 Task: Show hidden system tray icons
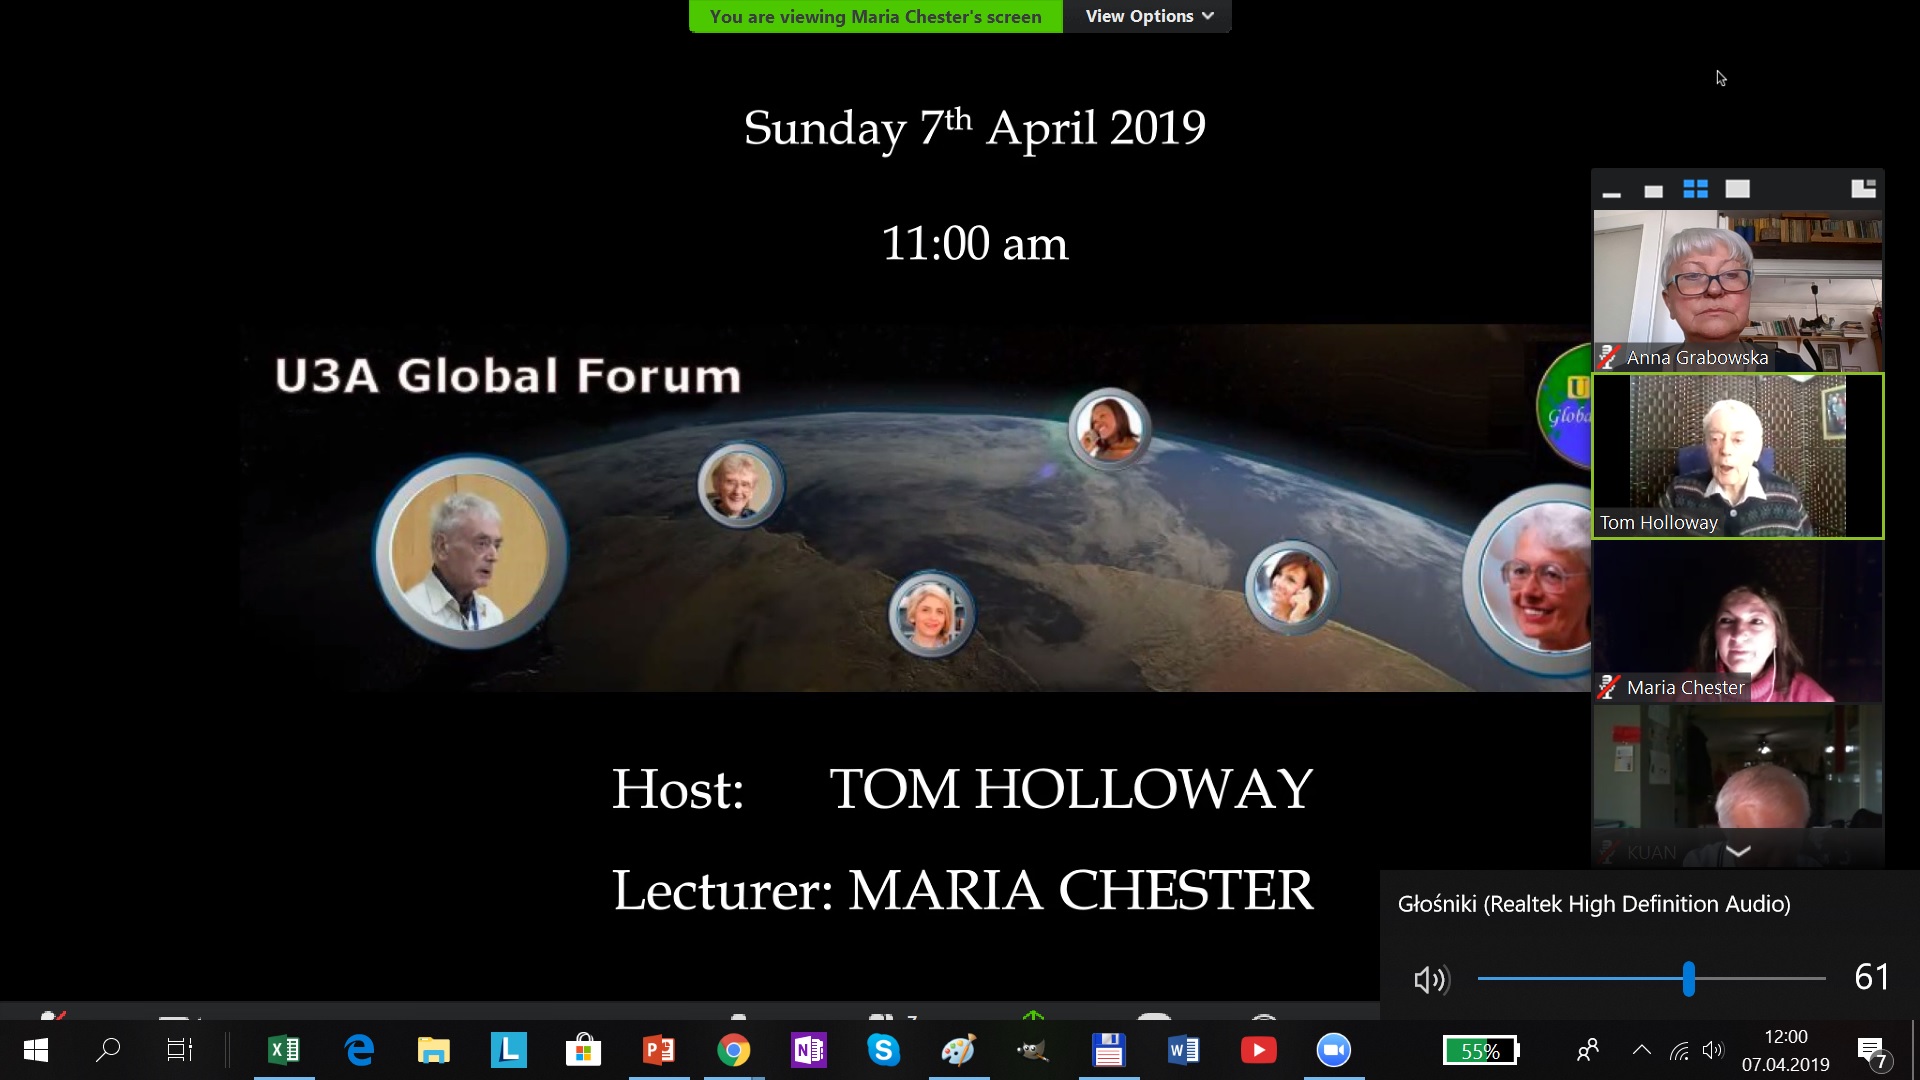[1641, 1050]
